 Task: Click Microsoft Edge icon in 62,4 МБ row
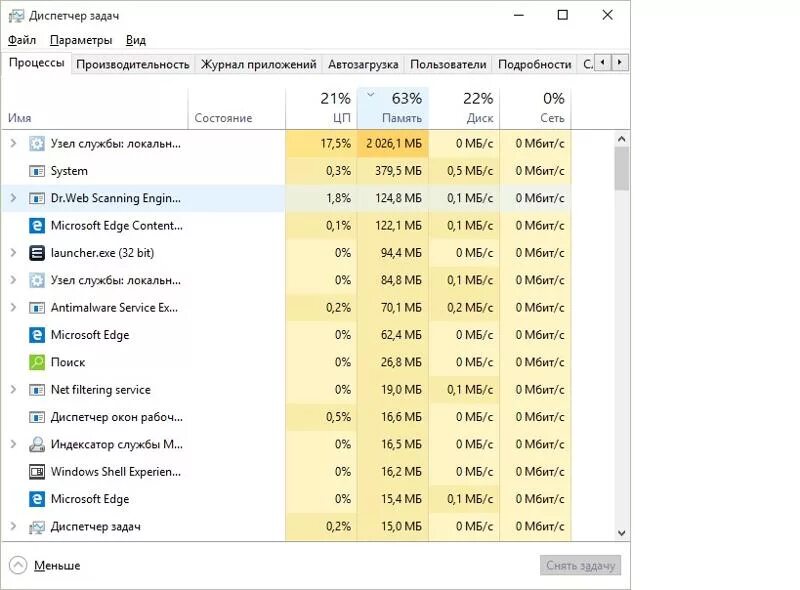(x=37, y=335)
